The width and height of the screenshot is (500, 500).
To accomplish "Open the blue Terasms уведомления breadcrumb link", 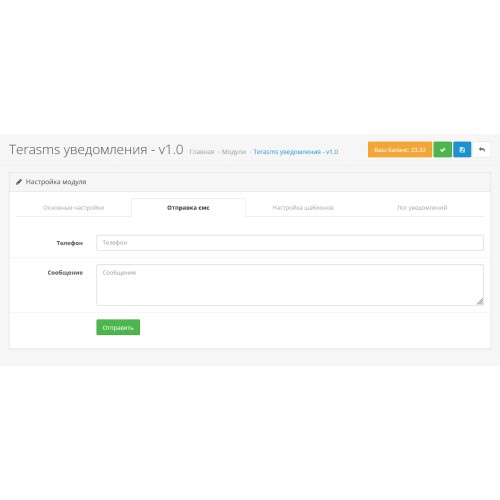I will [x=296, y=152].
